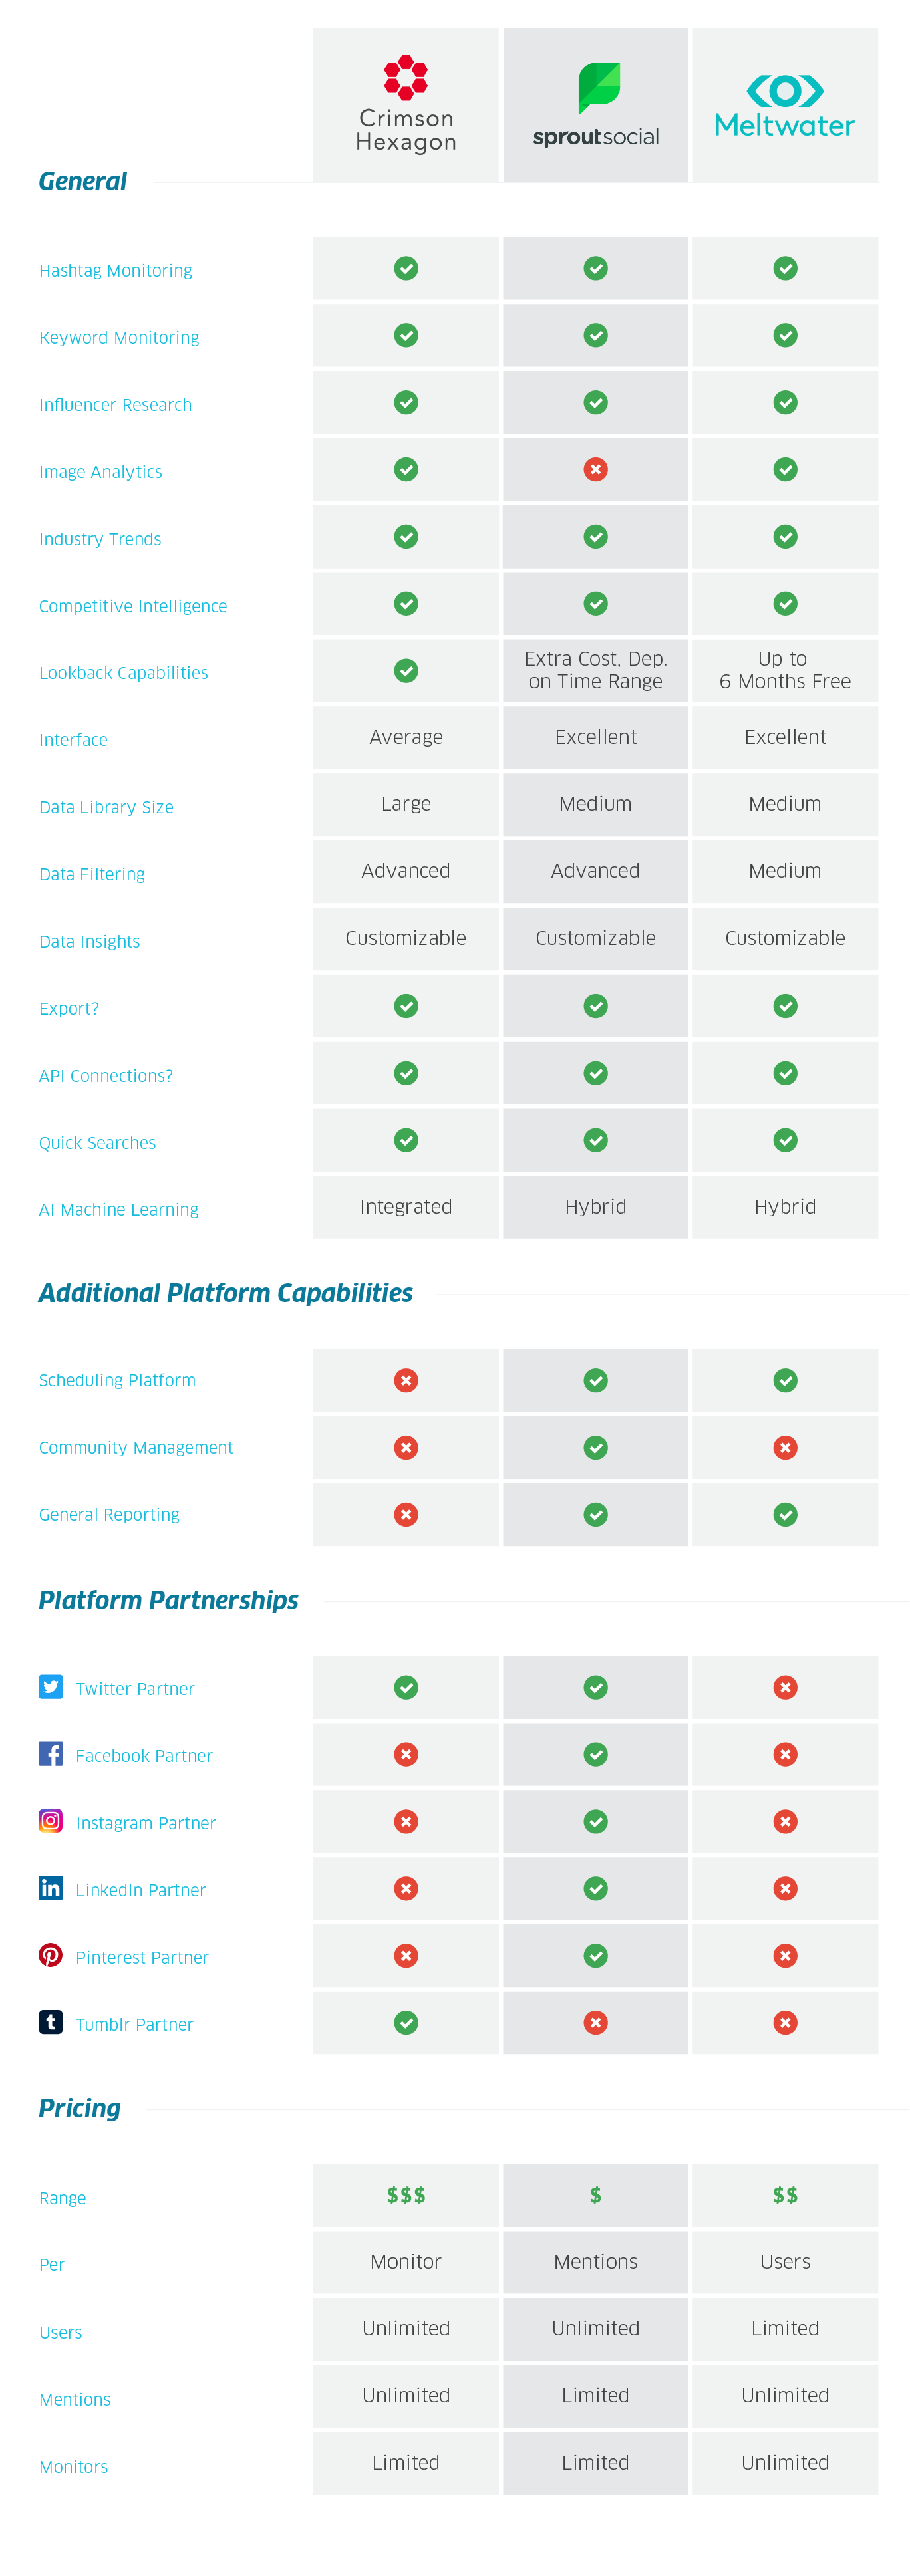Image resolution: width=910 pixels, height=2576 pixels.
Task: Click the Pinterest icon
Action: [51, 1954]
